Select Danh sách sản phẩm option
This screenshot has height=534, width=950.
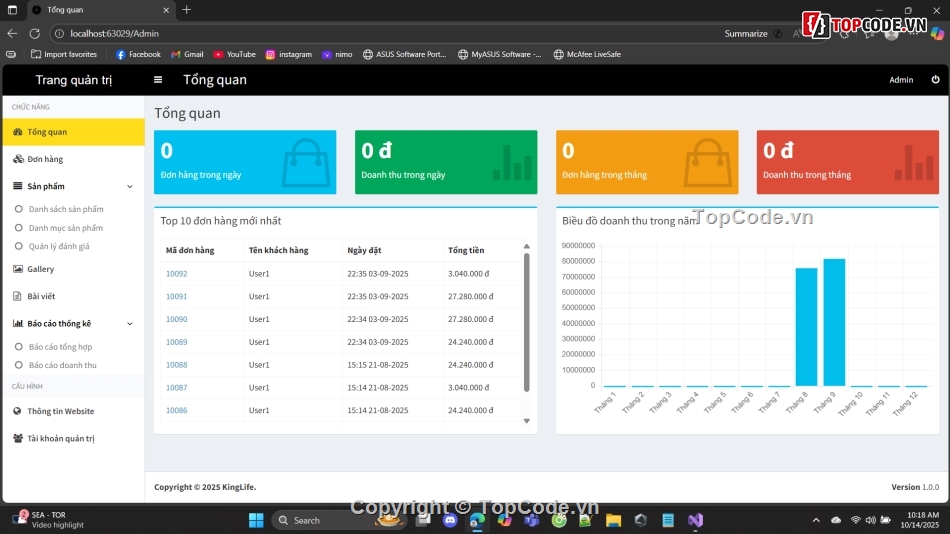(x=66, y=209)
